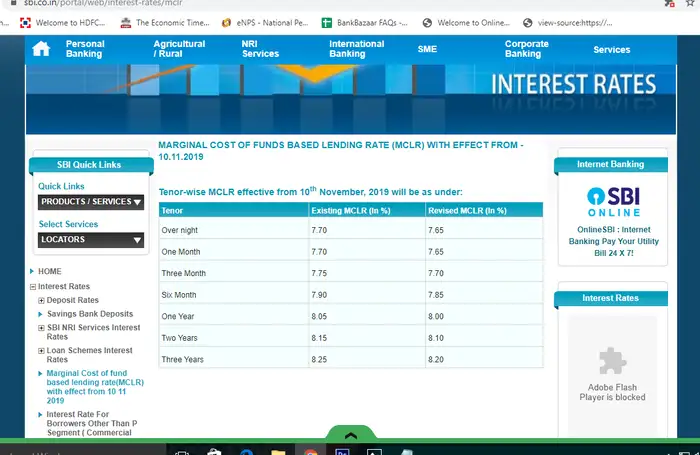Image resolution: width=700 pixels, height=455 pixels.
Task: Expand the SBI NRI Services Interest Rates item
Action: 41,328
